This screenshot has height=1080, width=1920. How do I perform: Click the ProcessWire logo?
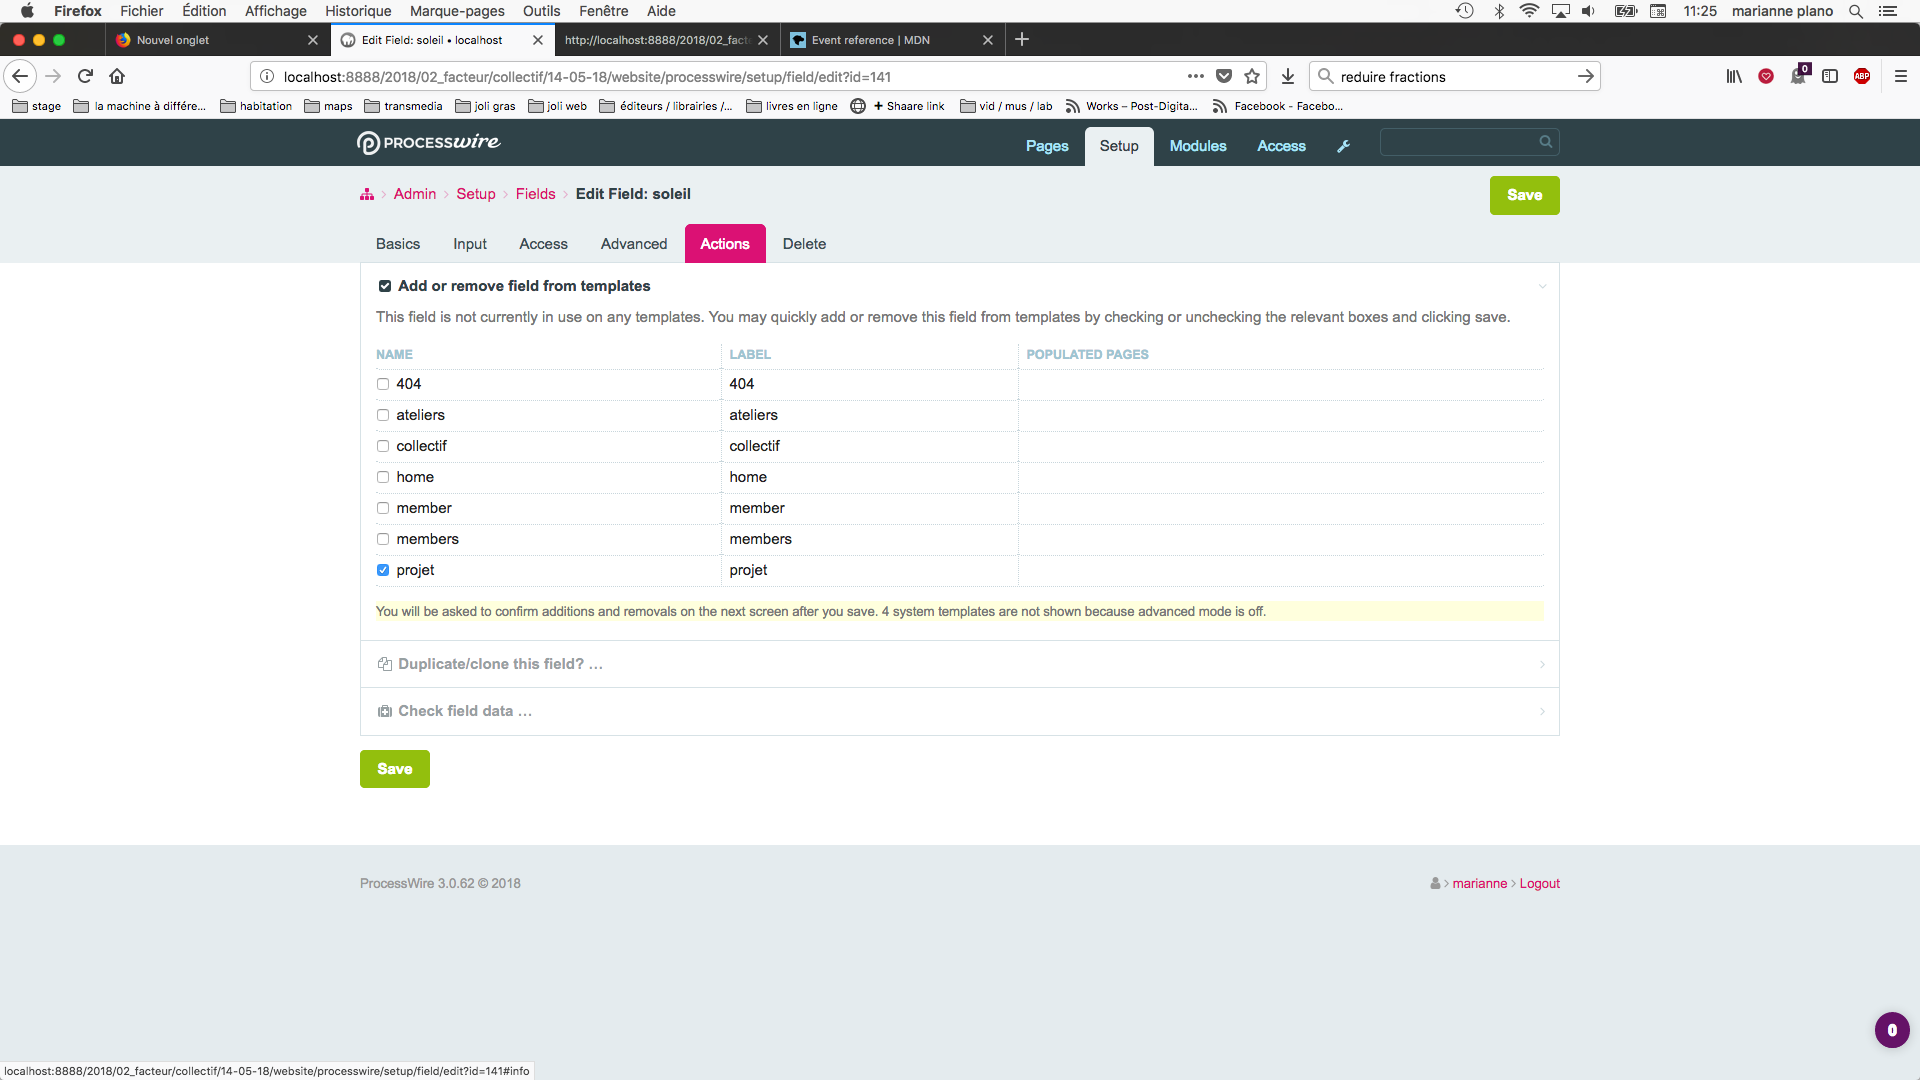(x=428, y=143)
